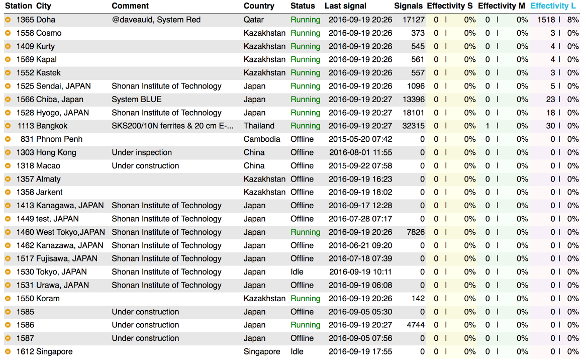The image size is (583, 360).
Task: Click the Effectivity S column header
Action: (x=450, y=6)
